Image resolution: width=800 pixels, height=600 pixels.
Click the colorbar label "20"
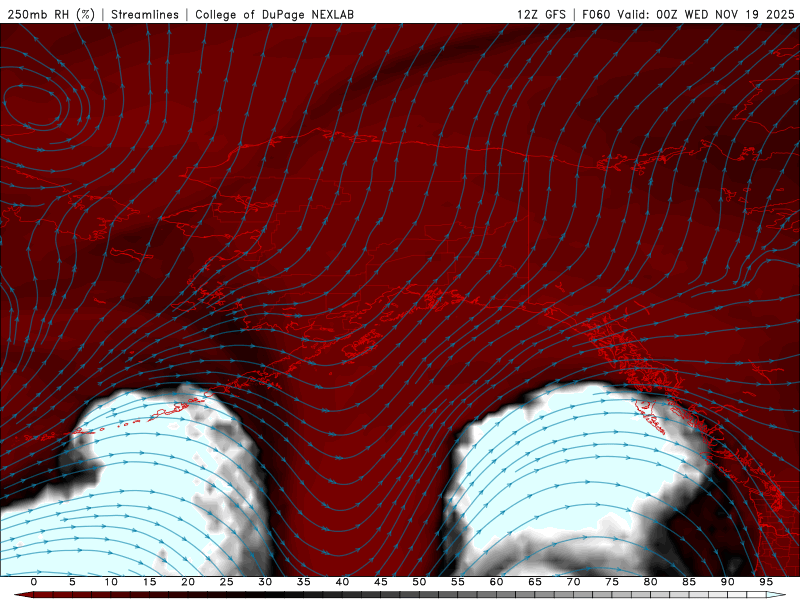click(188, 582)
